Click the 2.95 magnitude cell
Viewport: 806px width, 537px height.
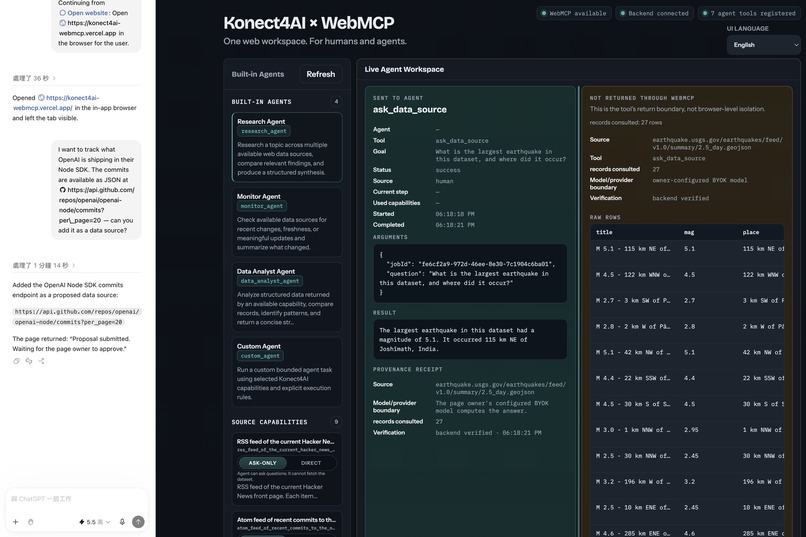691,430
